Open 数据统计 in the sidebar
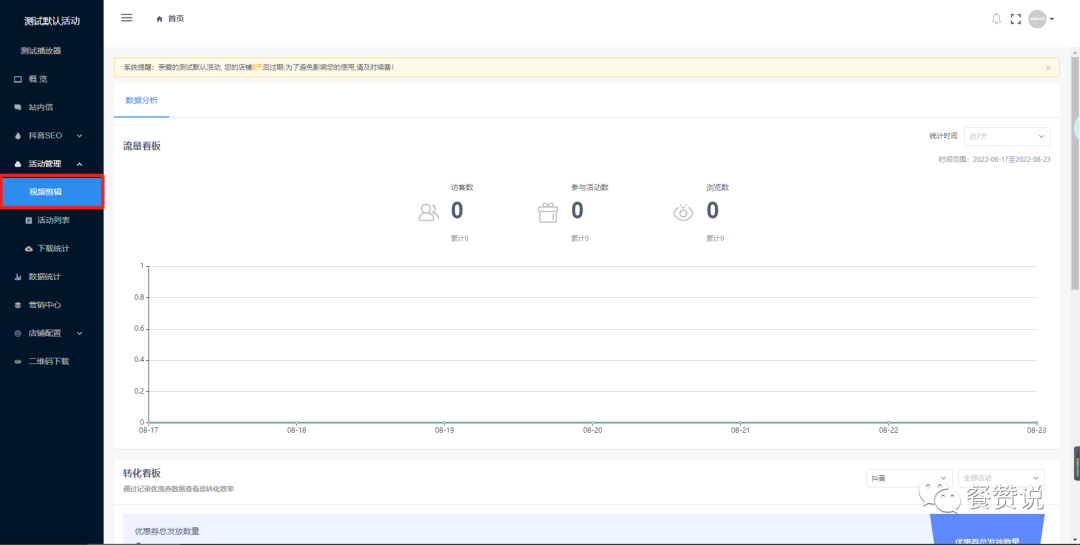This screenshot has height=545, width=1080. click(52, 277)
